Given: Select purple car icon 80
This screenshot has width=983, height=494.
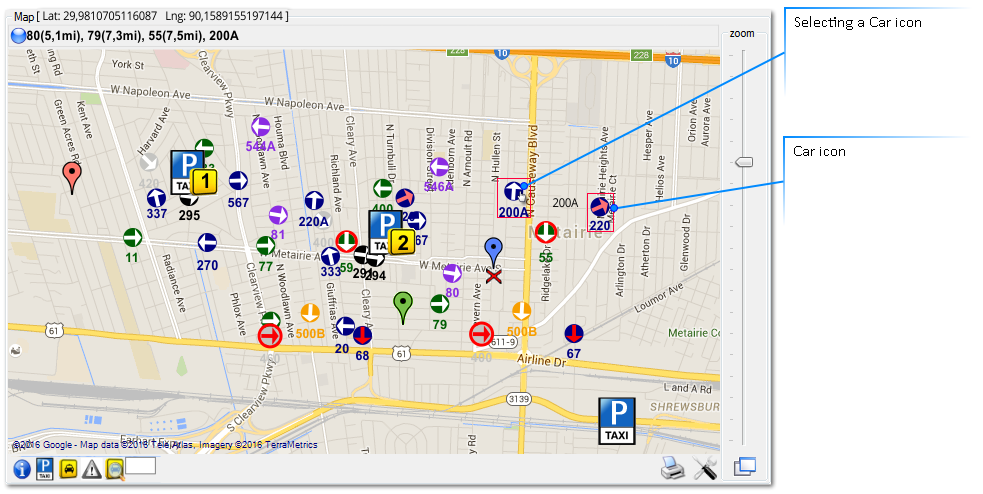Looking at the screenshot, I should tap(452, 273).
